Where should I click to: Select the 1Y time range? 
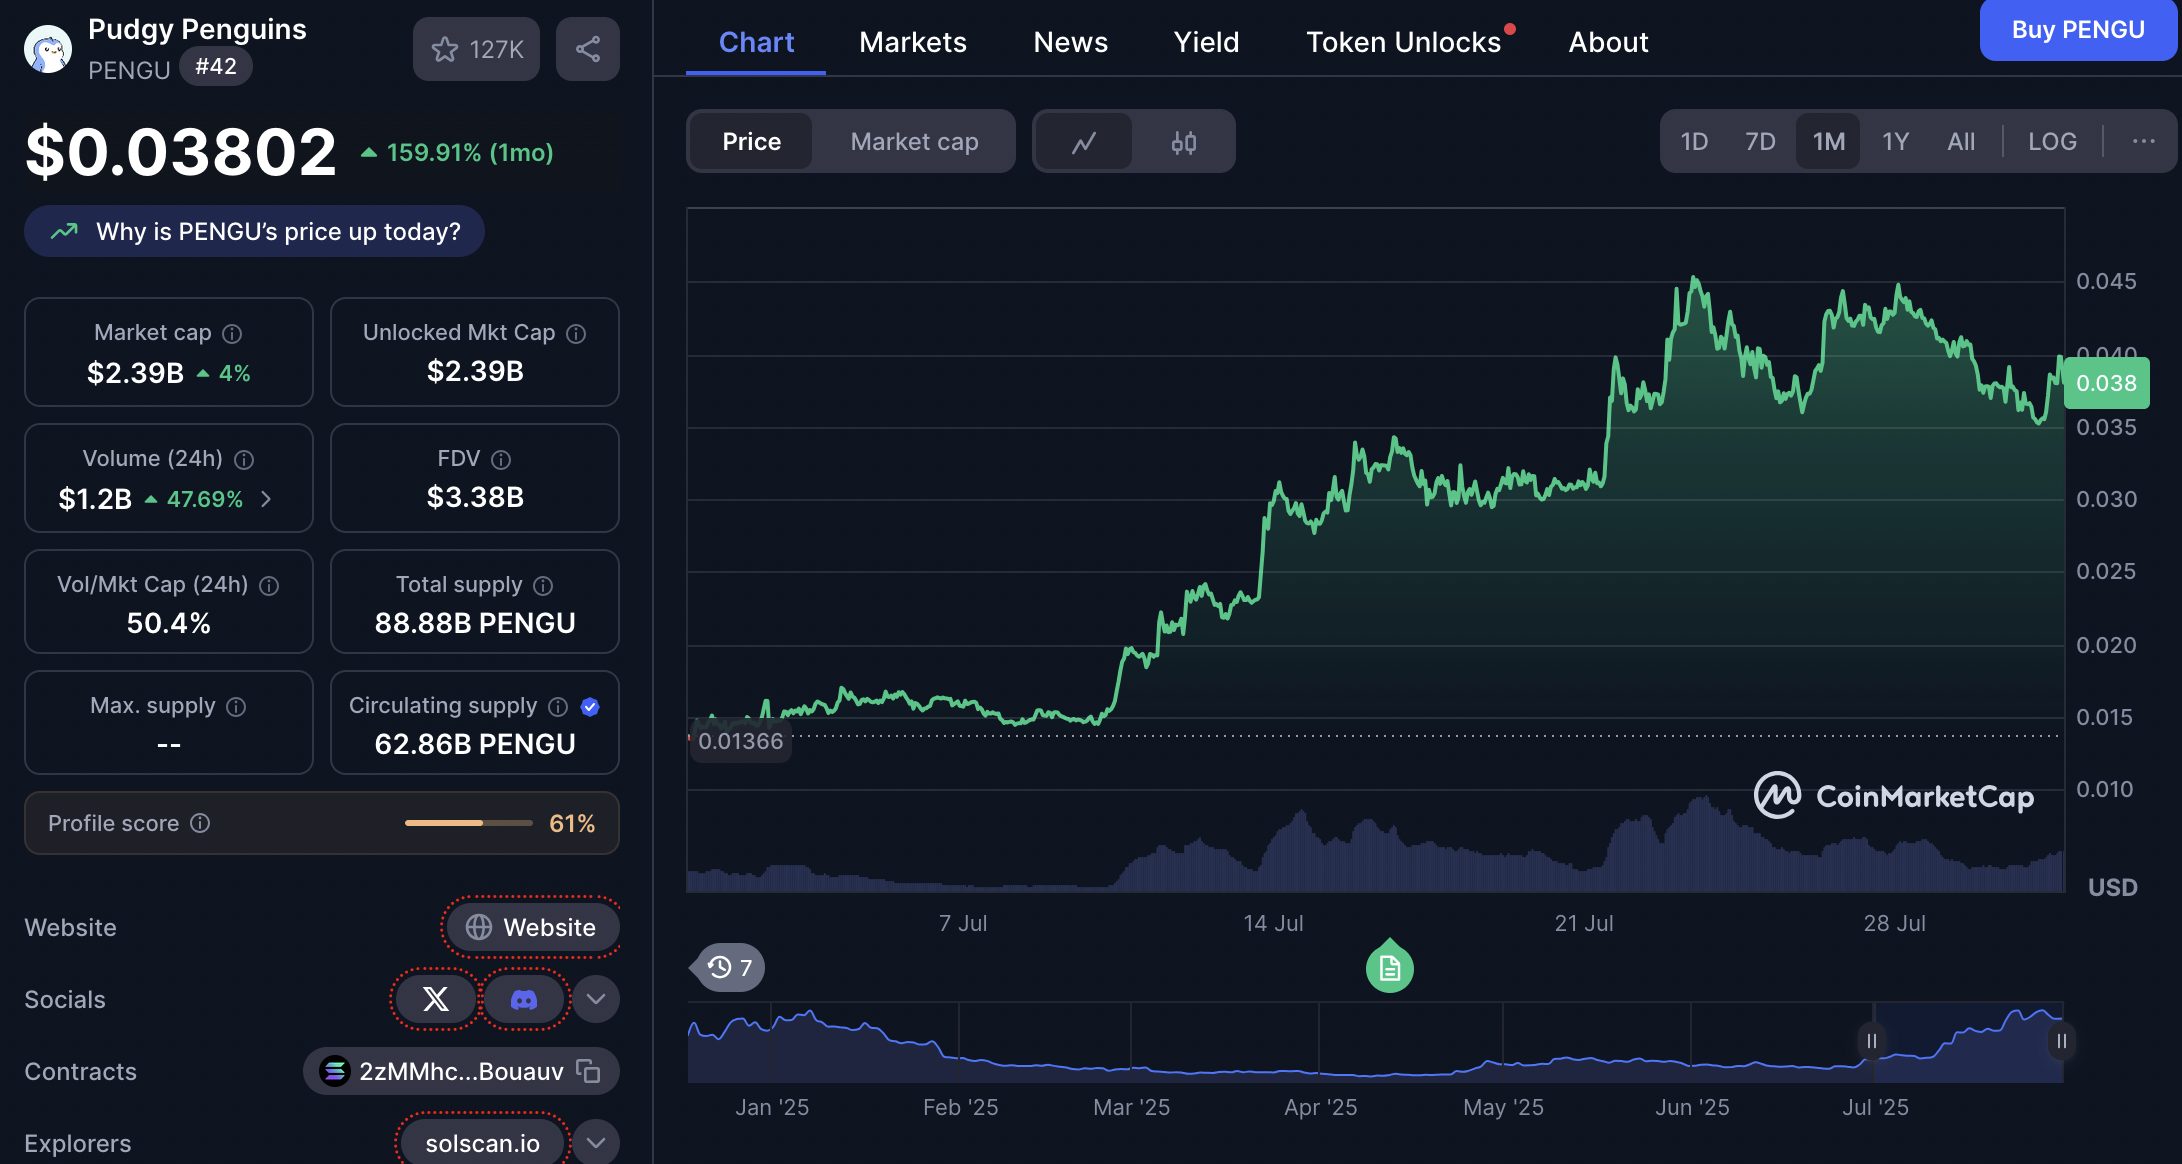(1895, 141)
